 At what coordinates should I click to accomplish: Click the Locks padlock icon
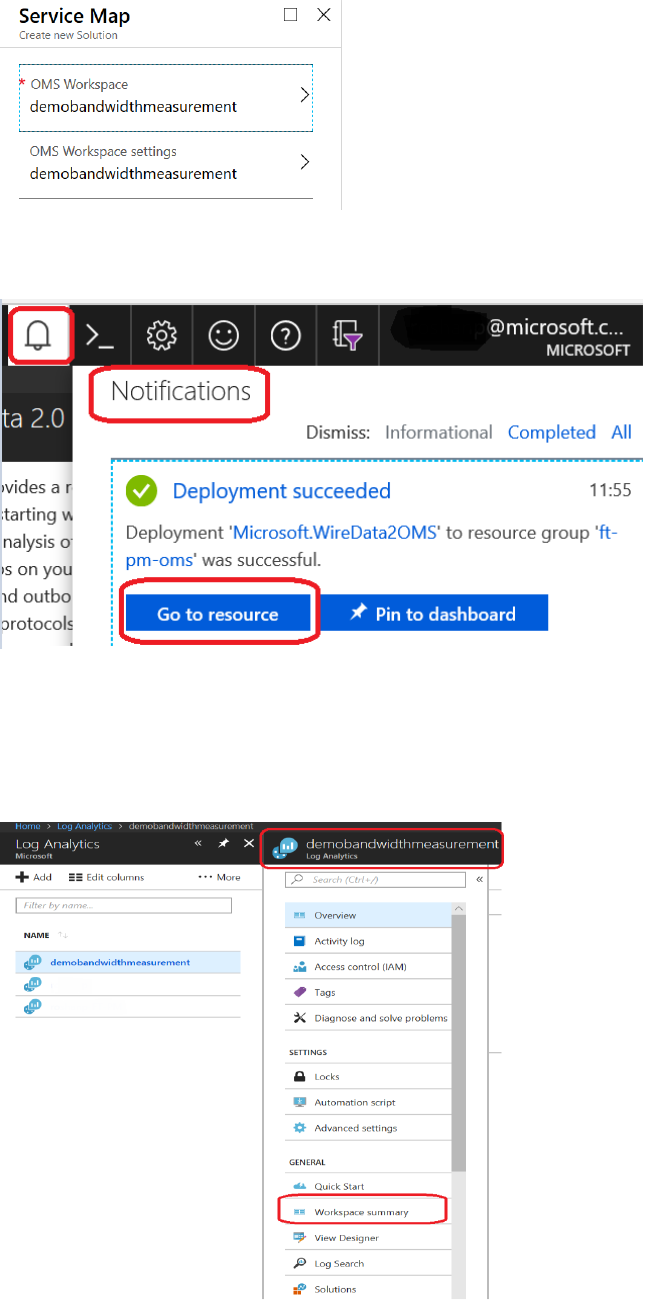[x=299, y=1077]
